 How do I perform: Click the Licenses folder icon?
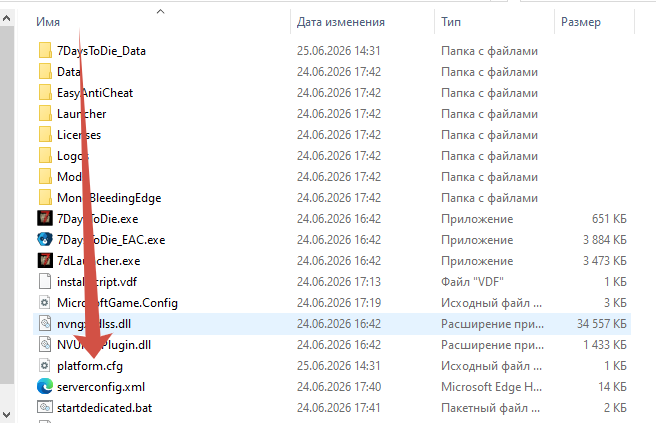tap(45, 134)
